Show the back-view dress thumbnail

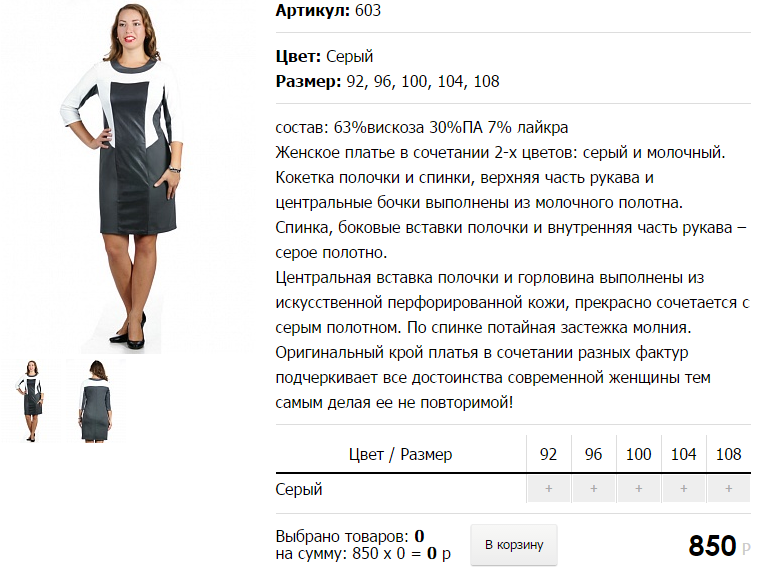[x=96, y=401]
